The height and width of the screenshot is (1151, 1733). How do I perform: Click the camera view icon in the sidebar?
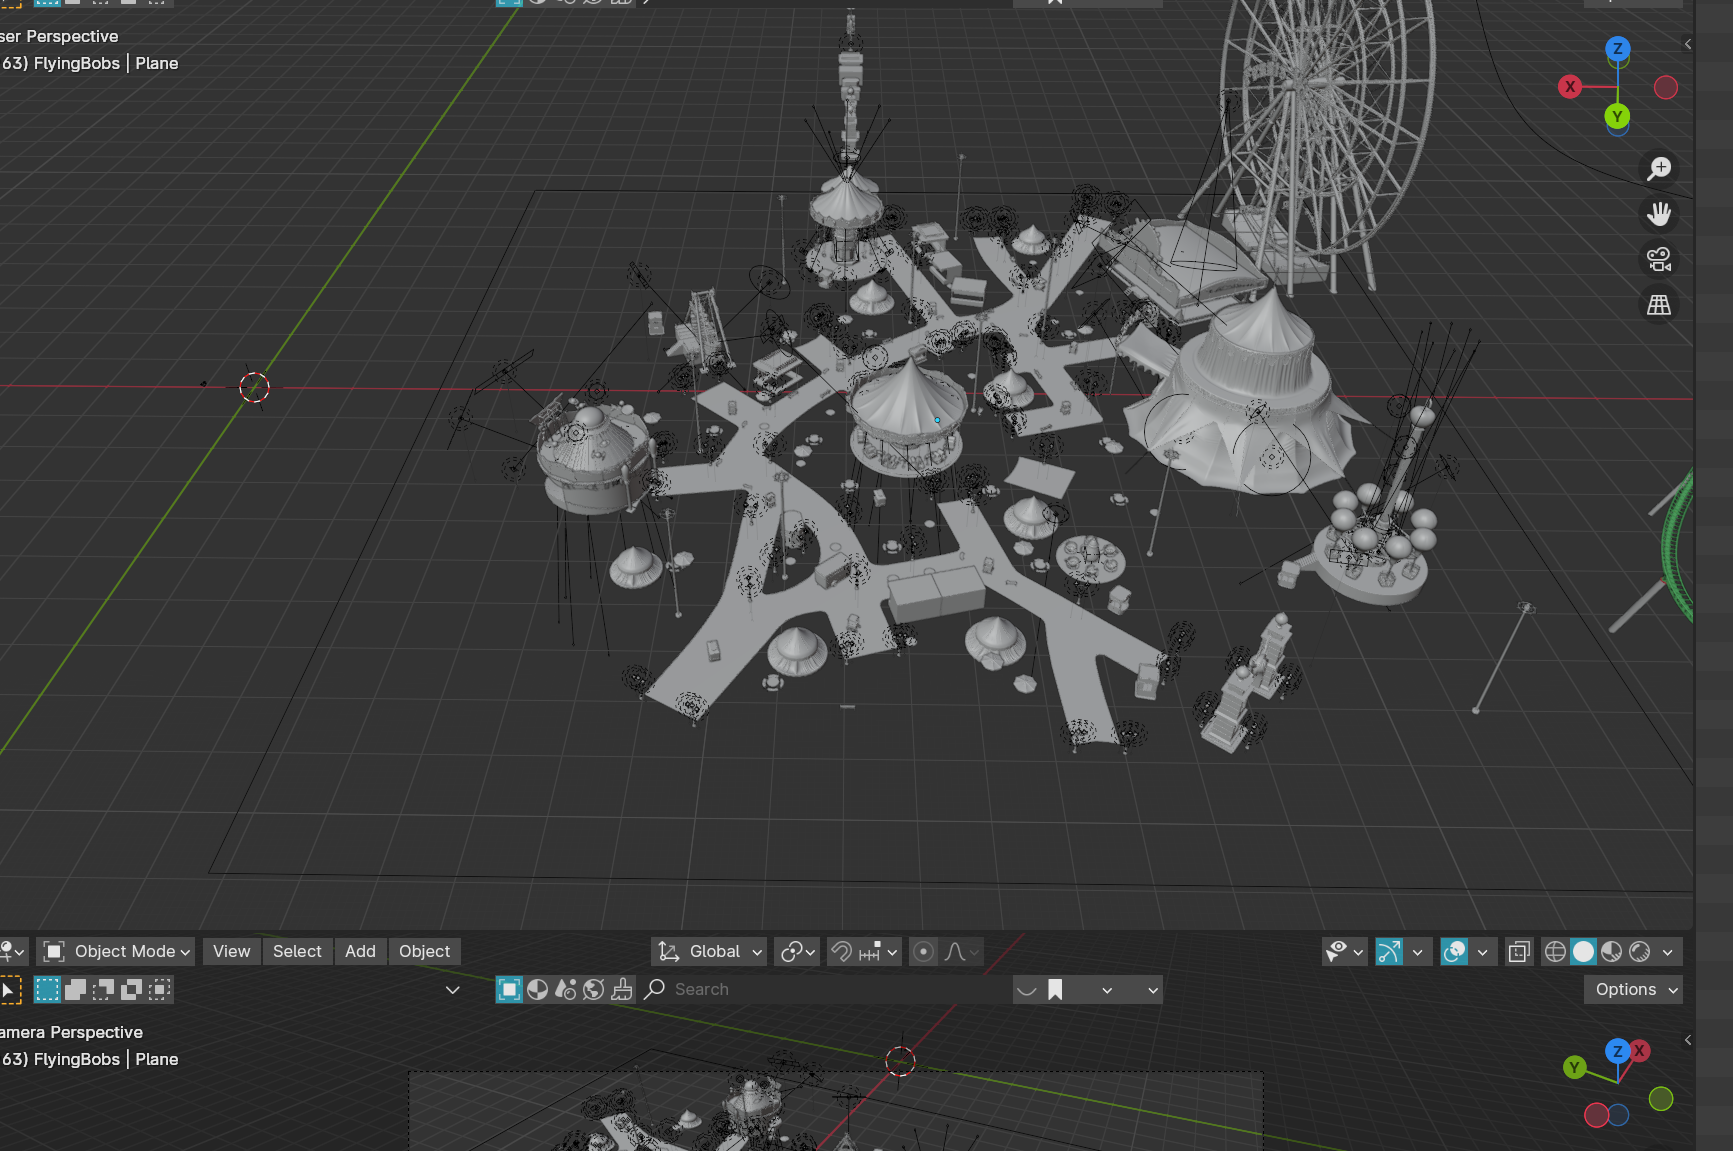point(1659,259)
